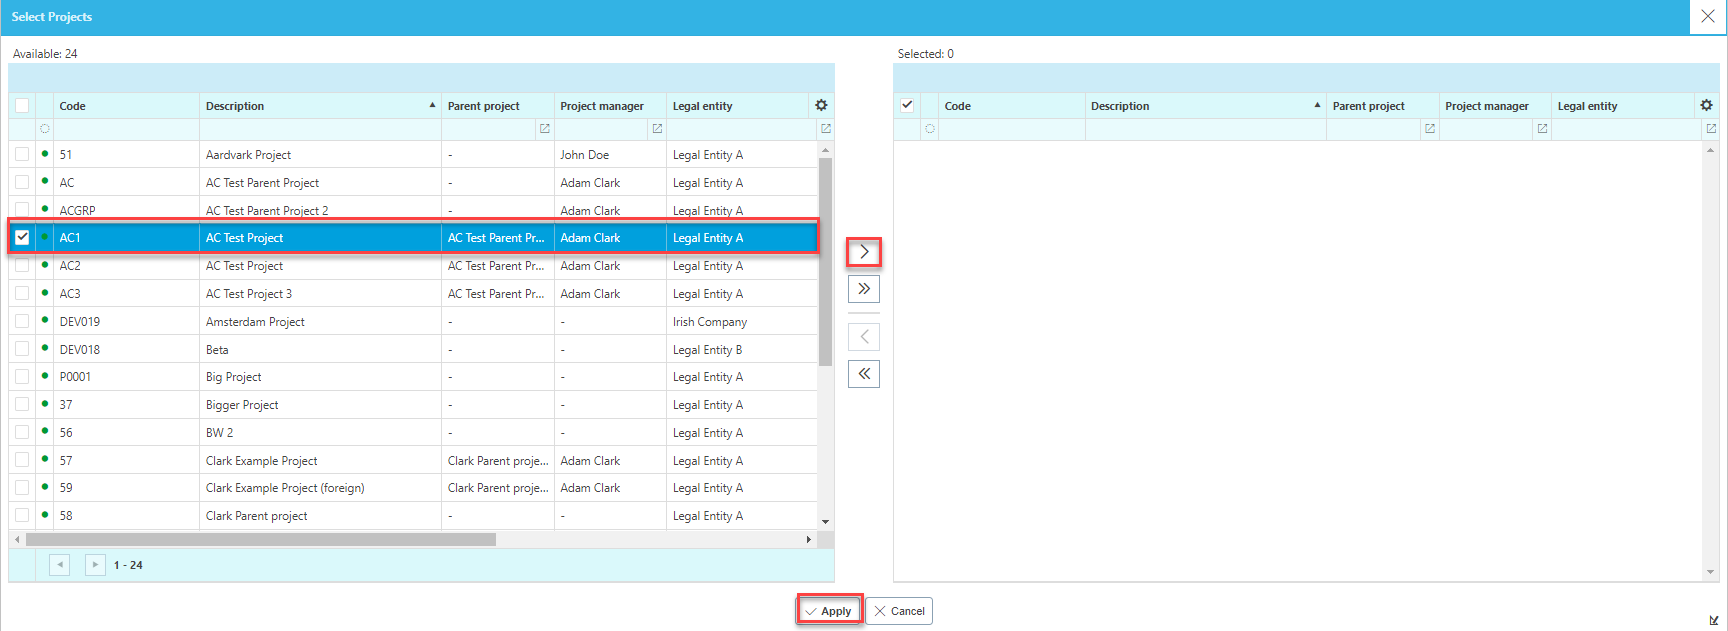
Task: Open Project manager filter lookup in Selected grid
Action: pos(1542,129)
